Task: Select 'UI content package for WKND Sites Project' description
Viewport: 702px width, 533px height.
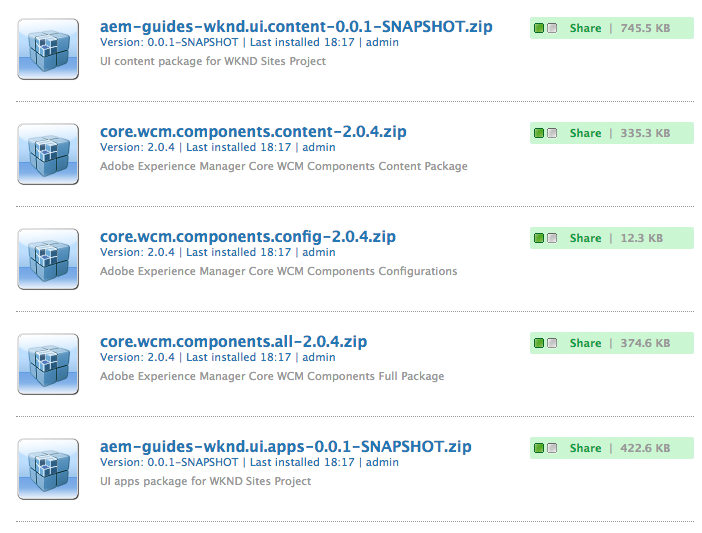Action: (x=213, y=61)
